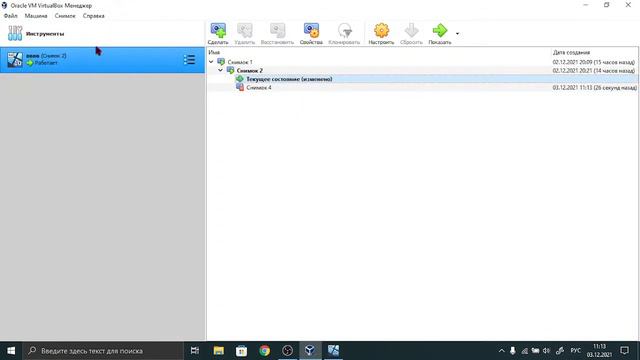Open Task View on taskbar
Screen dimensions: 640x360
(195, 351)
